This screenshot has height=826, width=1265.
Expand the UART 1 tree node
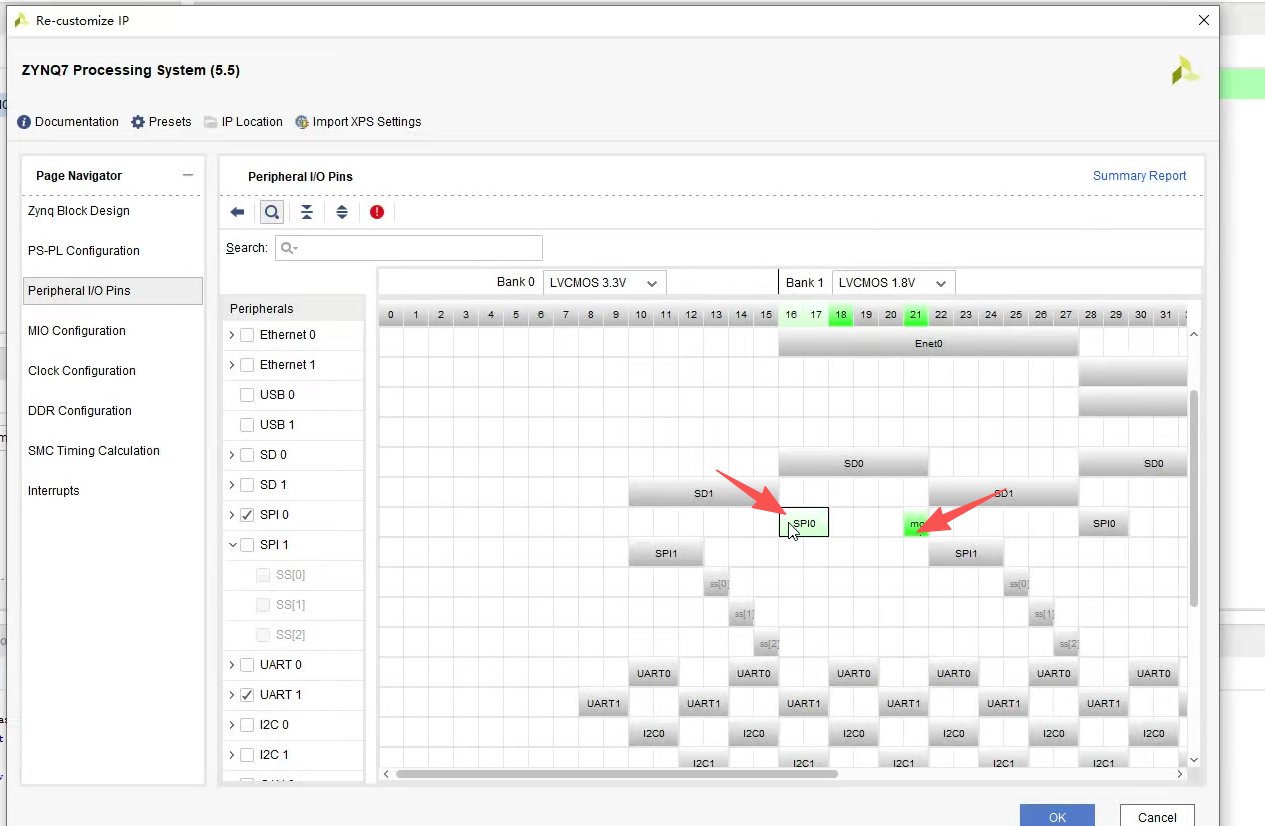click(x=232, y=695)
